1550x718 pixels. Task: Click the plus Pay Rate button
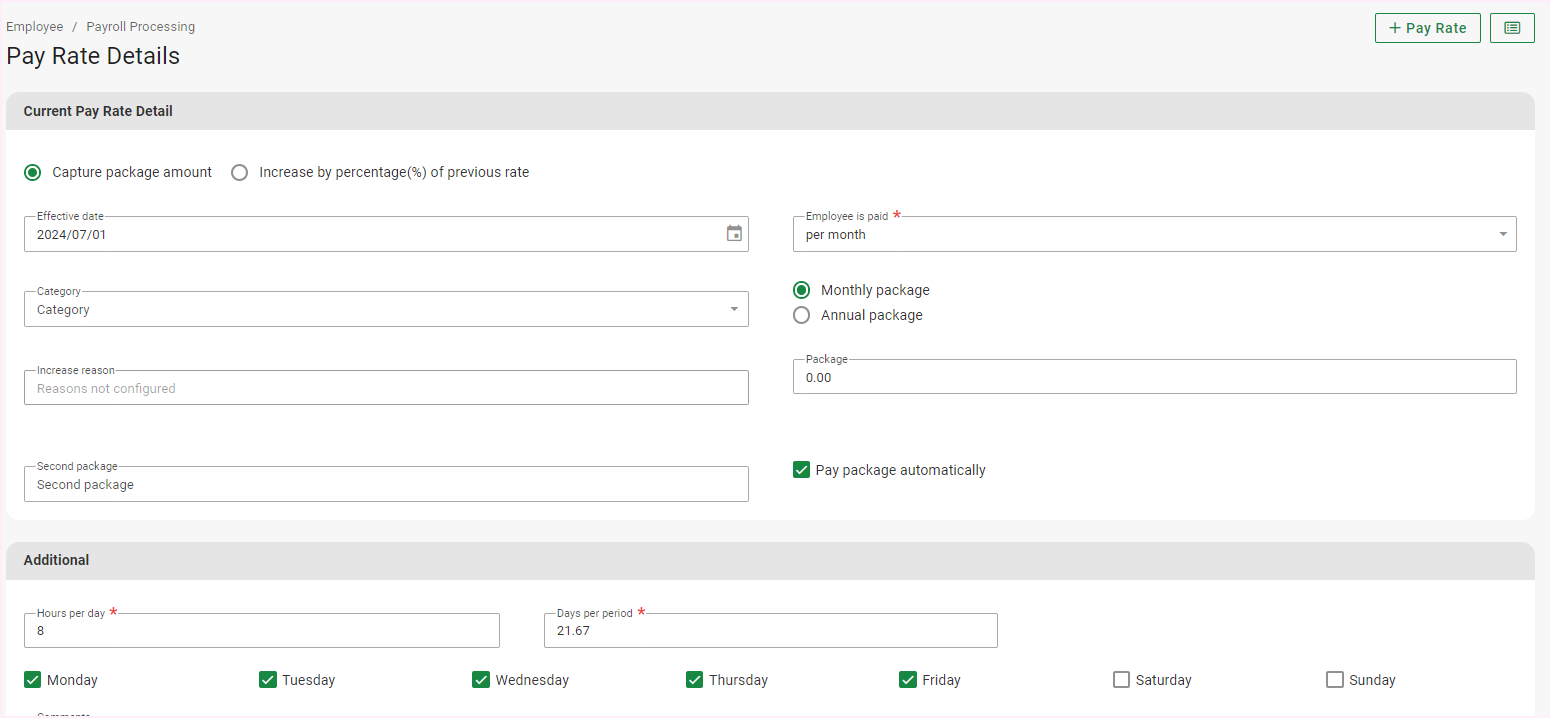1427,28
